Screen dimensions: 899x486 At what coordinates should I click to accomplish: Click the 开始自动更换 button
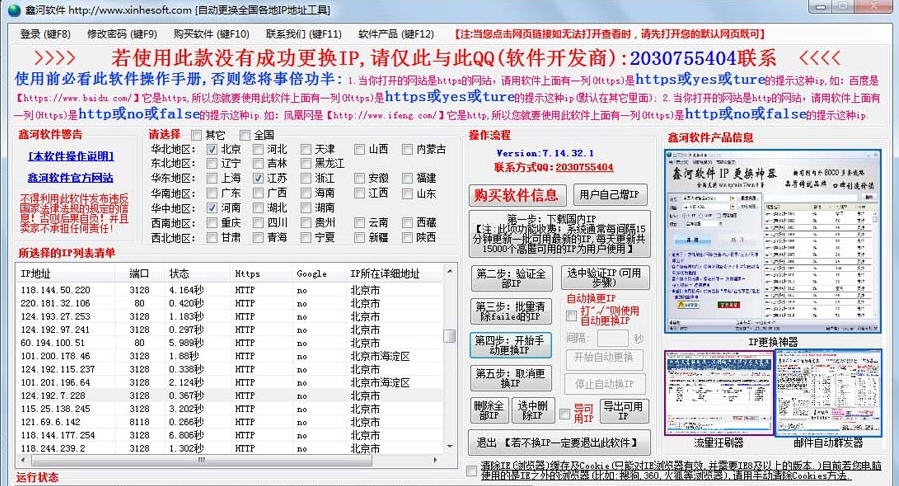[x=604, y=358]
